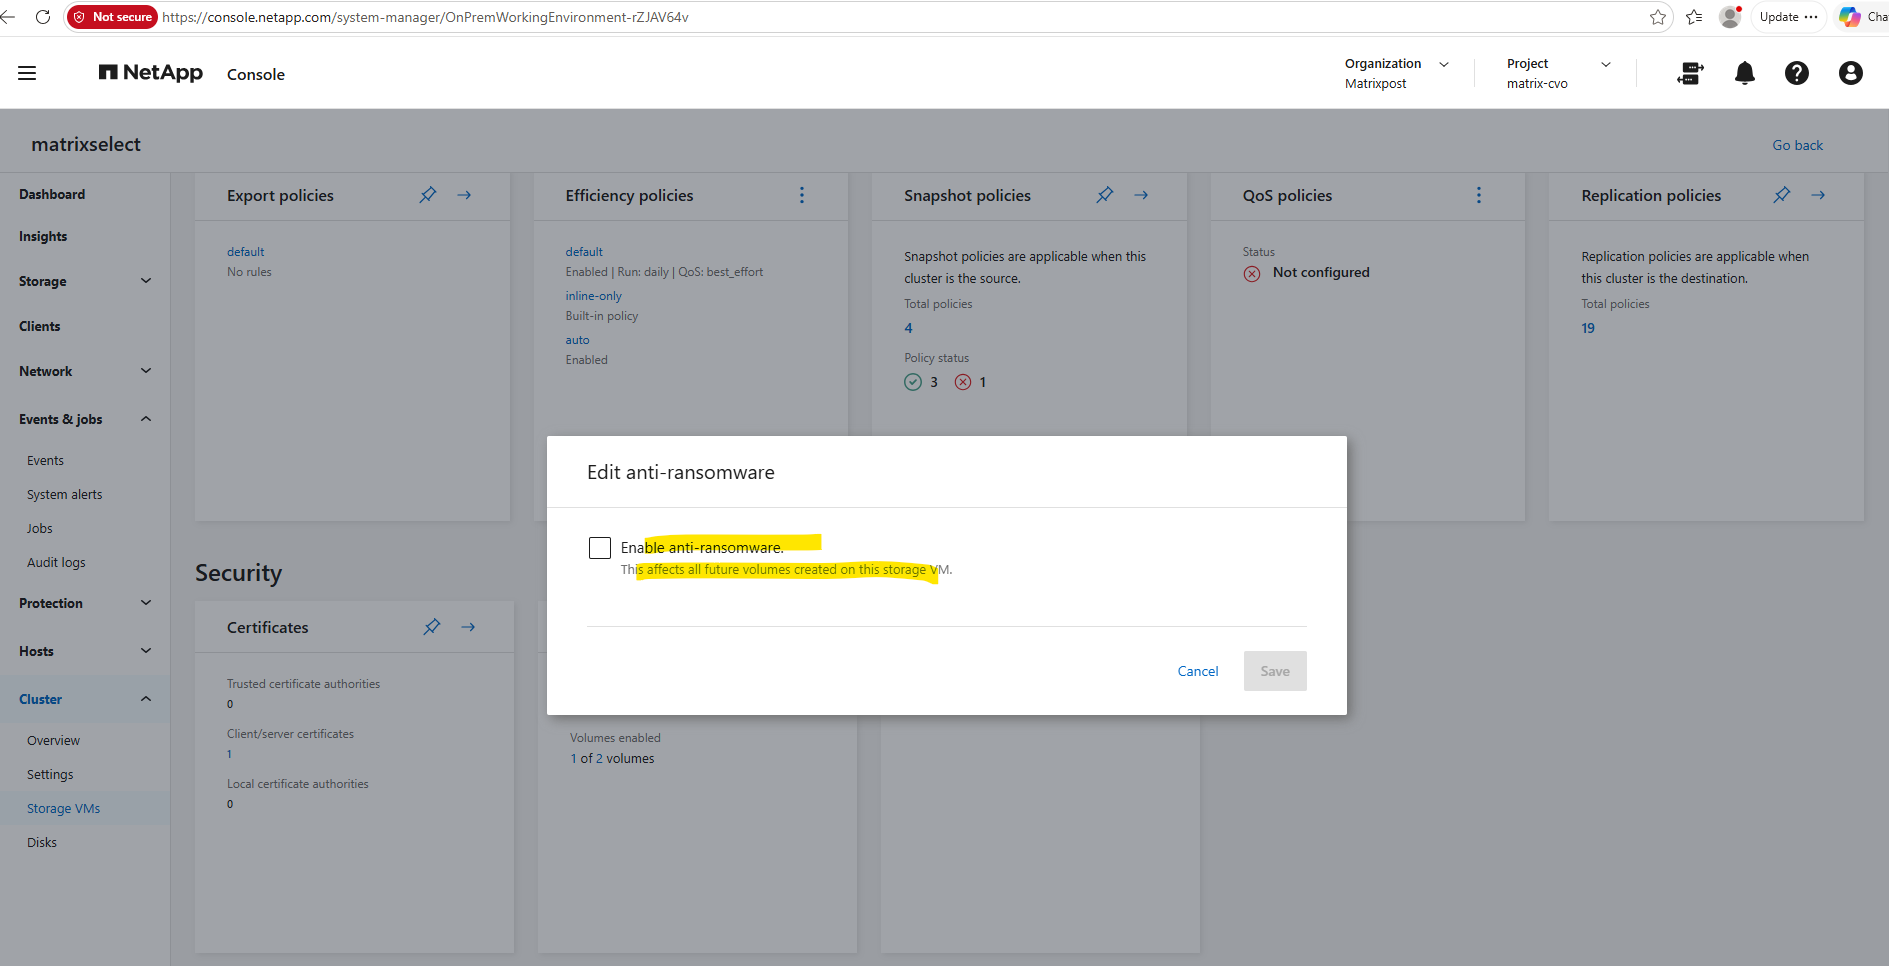Click Not configured QoS status icon
This screenshot has width=1889, height=966.
1252,273
